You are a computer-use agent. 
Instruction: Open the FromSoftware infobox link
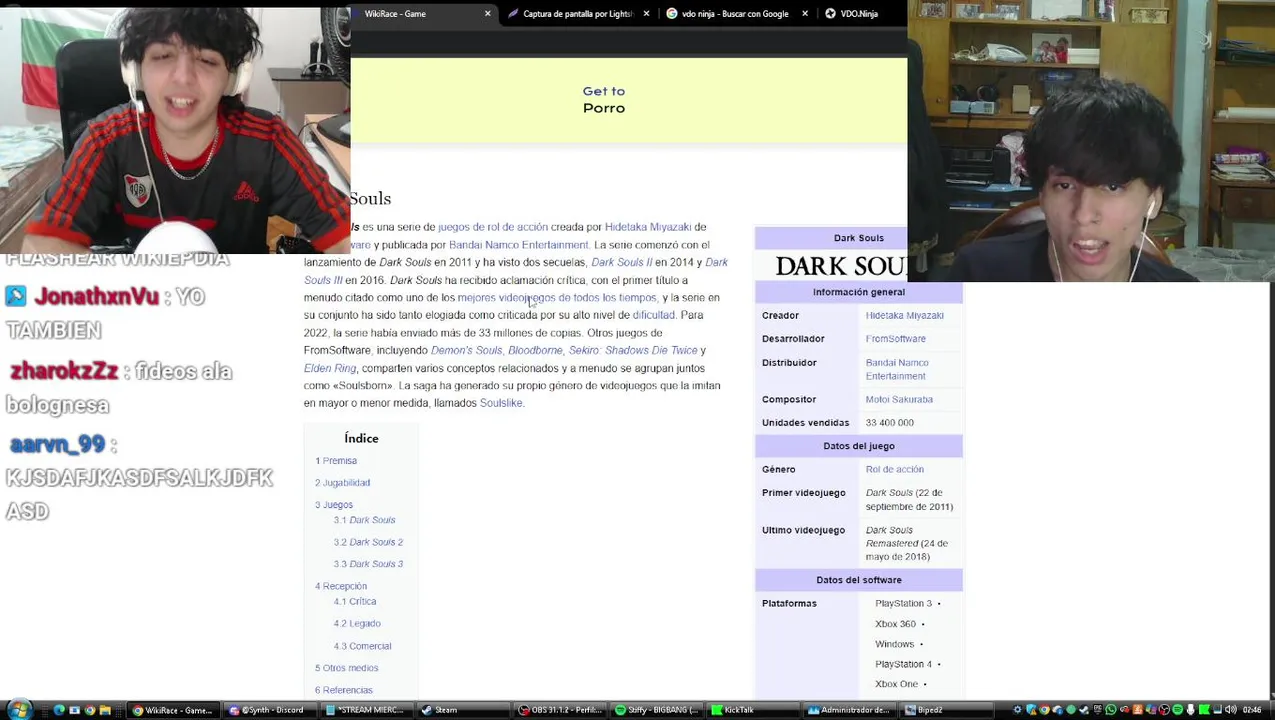896,339
